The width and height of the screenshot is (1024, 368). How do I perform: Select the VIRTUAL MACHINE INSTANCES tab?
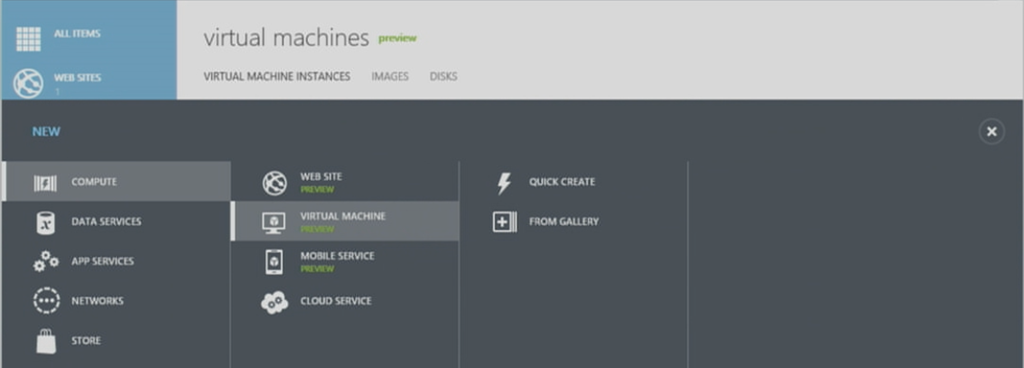277,76
